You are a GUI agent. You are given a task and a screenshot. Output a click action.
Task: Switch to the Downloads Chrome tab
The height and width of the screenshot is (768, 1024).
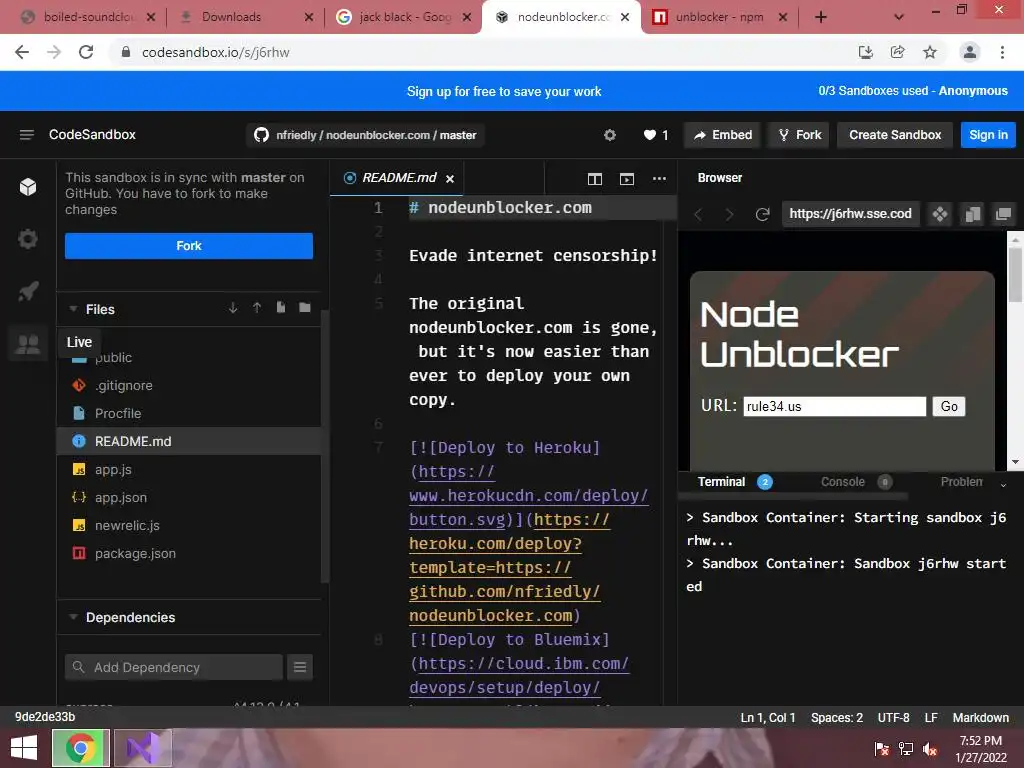coord(246,17)
